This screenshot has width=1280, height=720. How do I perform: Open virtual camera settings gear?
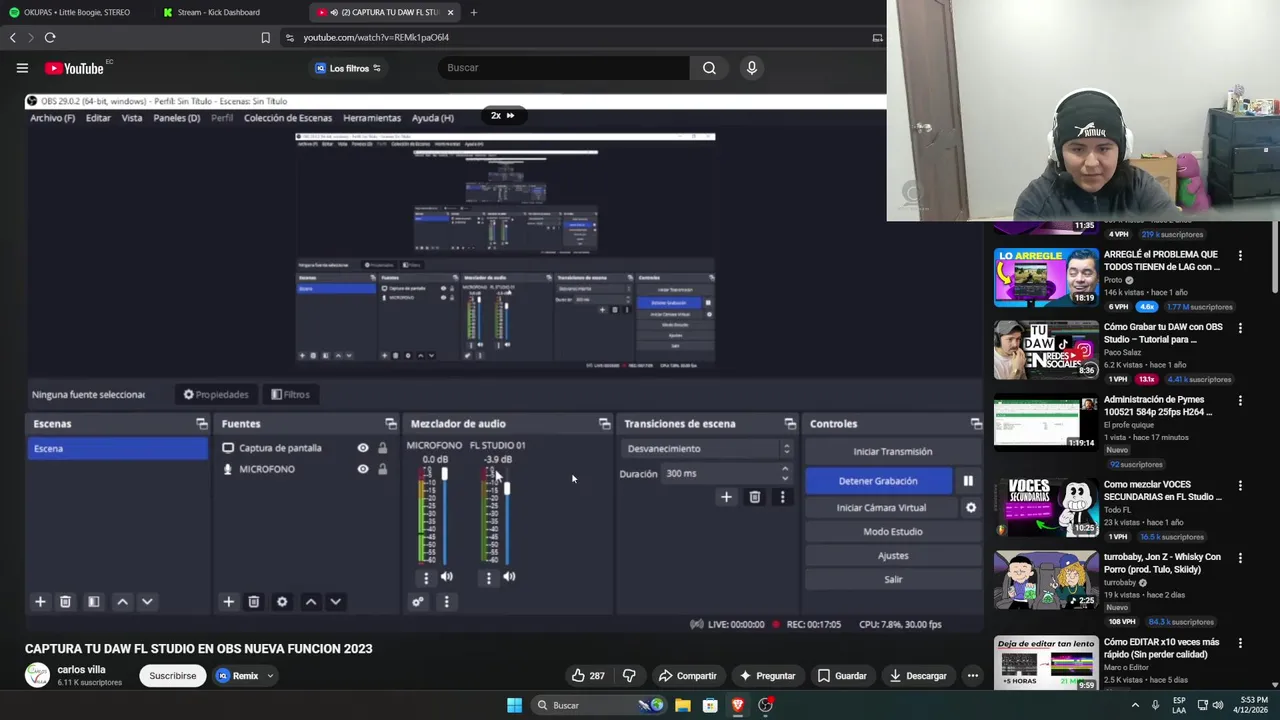tap(971, 508)
